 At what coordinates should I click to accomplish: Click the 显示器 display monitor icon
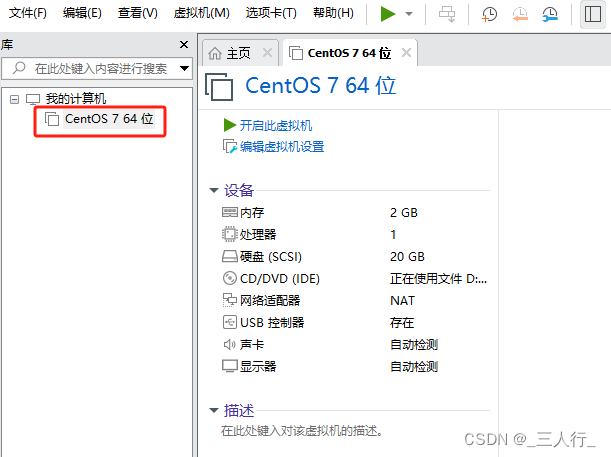[230, 366]
